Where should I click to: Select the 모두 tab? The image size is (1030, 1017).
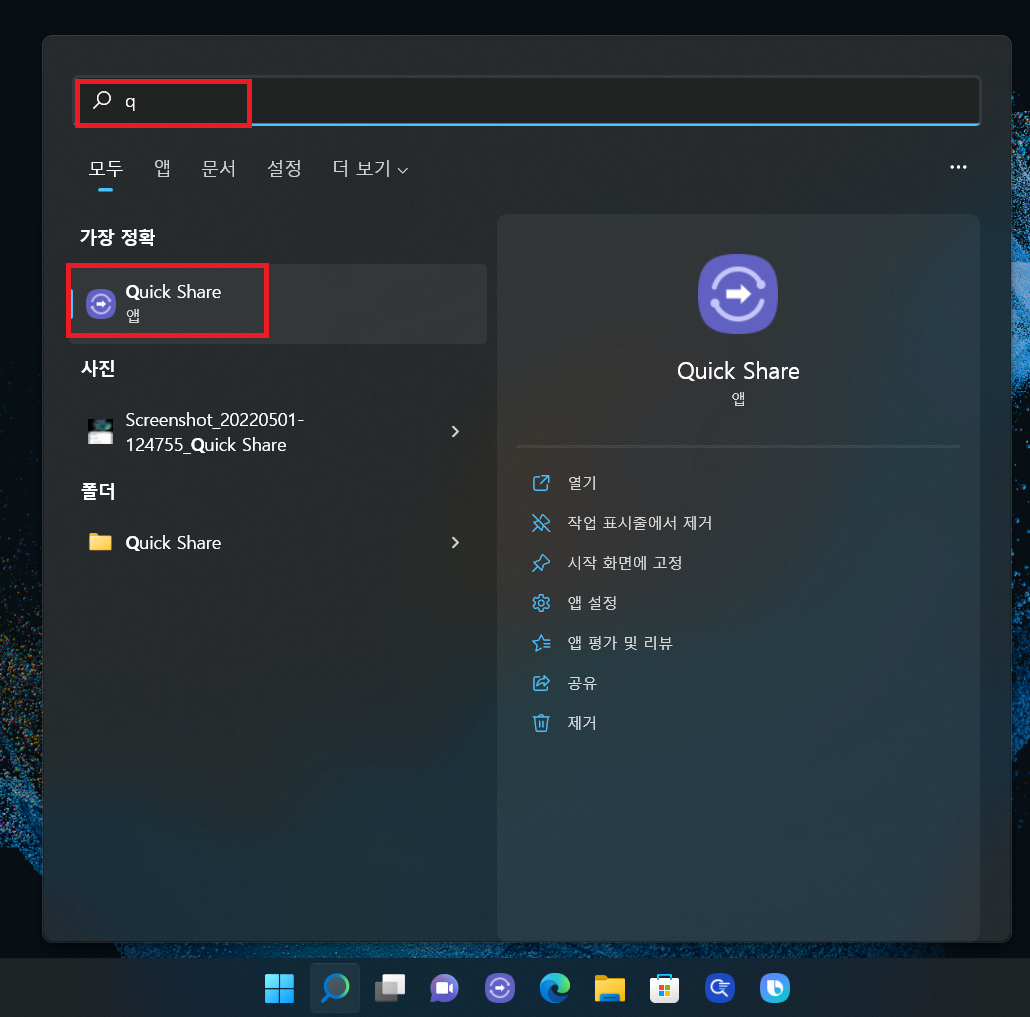106,168
